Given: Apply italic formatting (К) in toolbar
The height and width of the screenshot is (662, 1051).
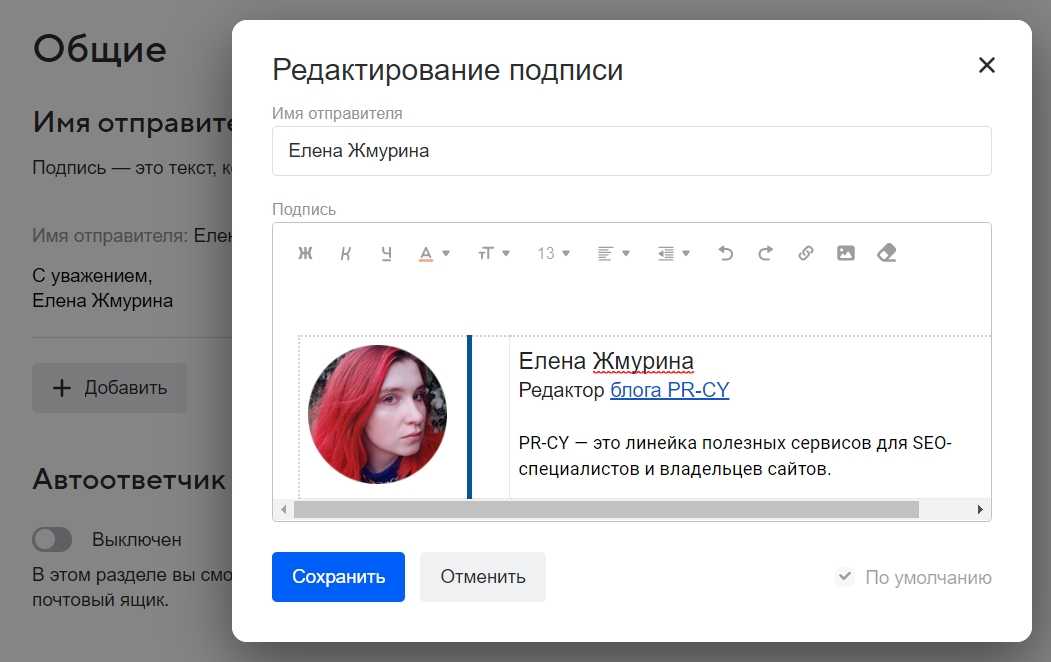Looking at the screenshot, I should (x=346, y=254).
